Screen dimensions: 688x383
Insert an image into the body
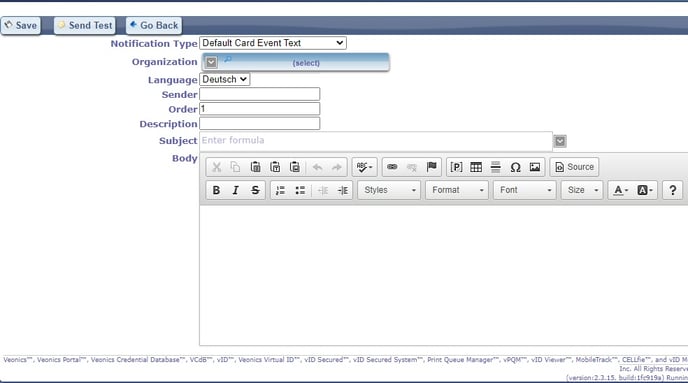coord(534,167)
